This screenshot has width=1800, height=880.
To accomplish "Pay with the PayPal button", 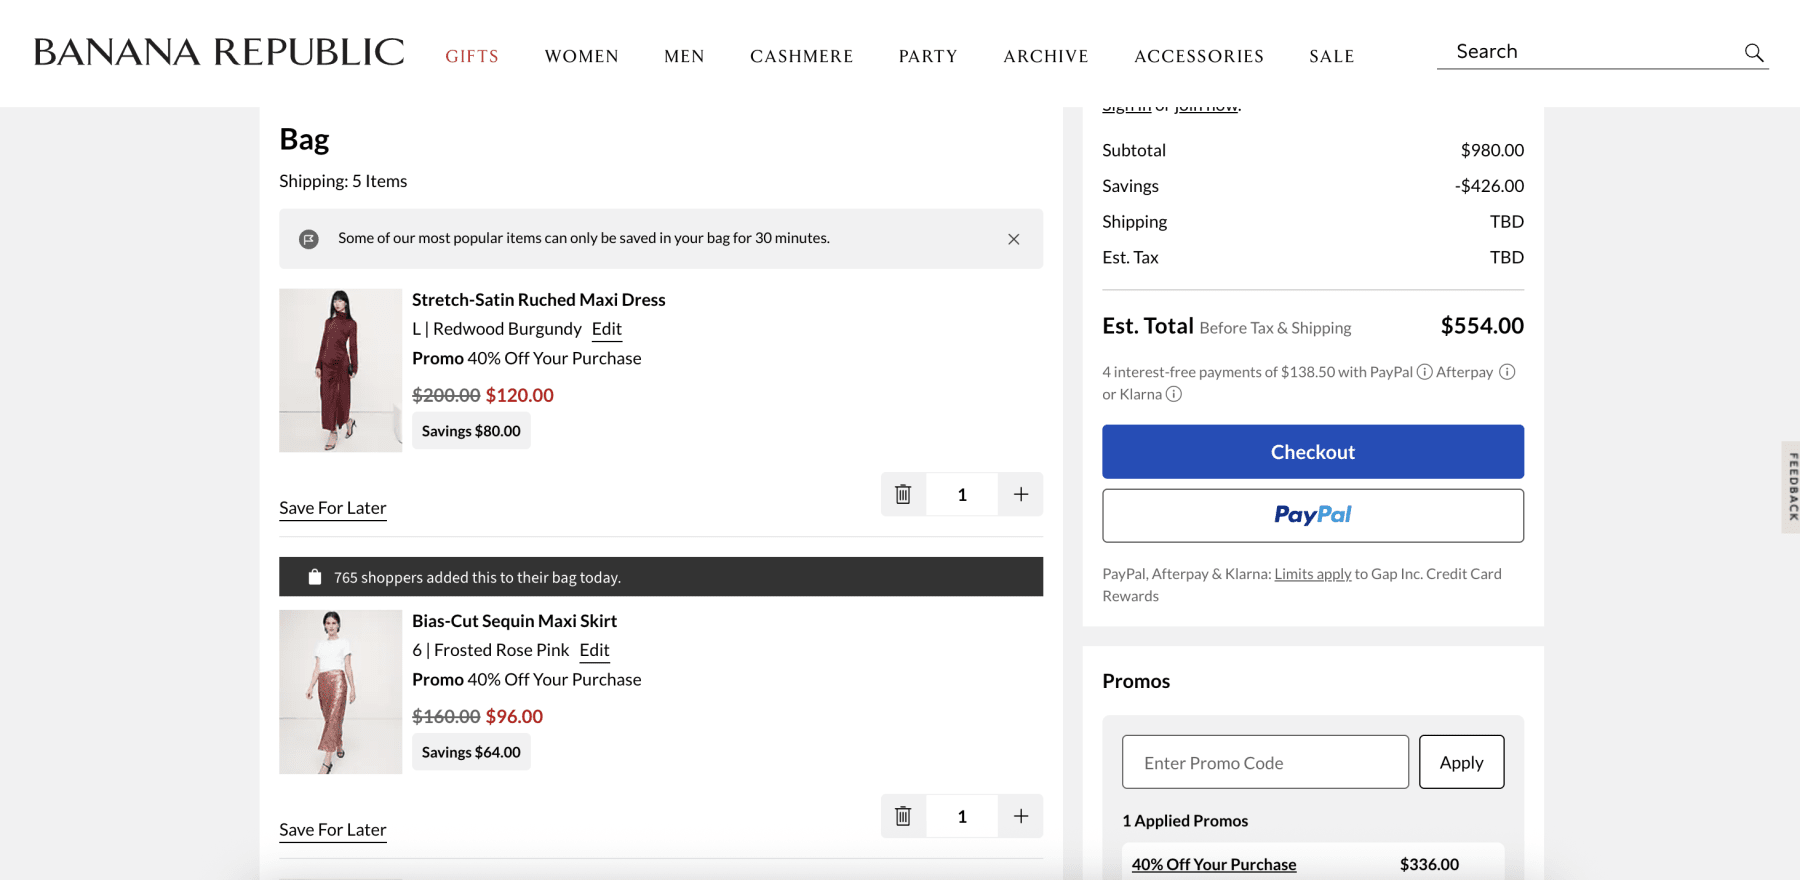I will tap(1313, 515).
